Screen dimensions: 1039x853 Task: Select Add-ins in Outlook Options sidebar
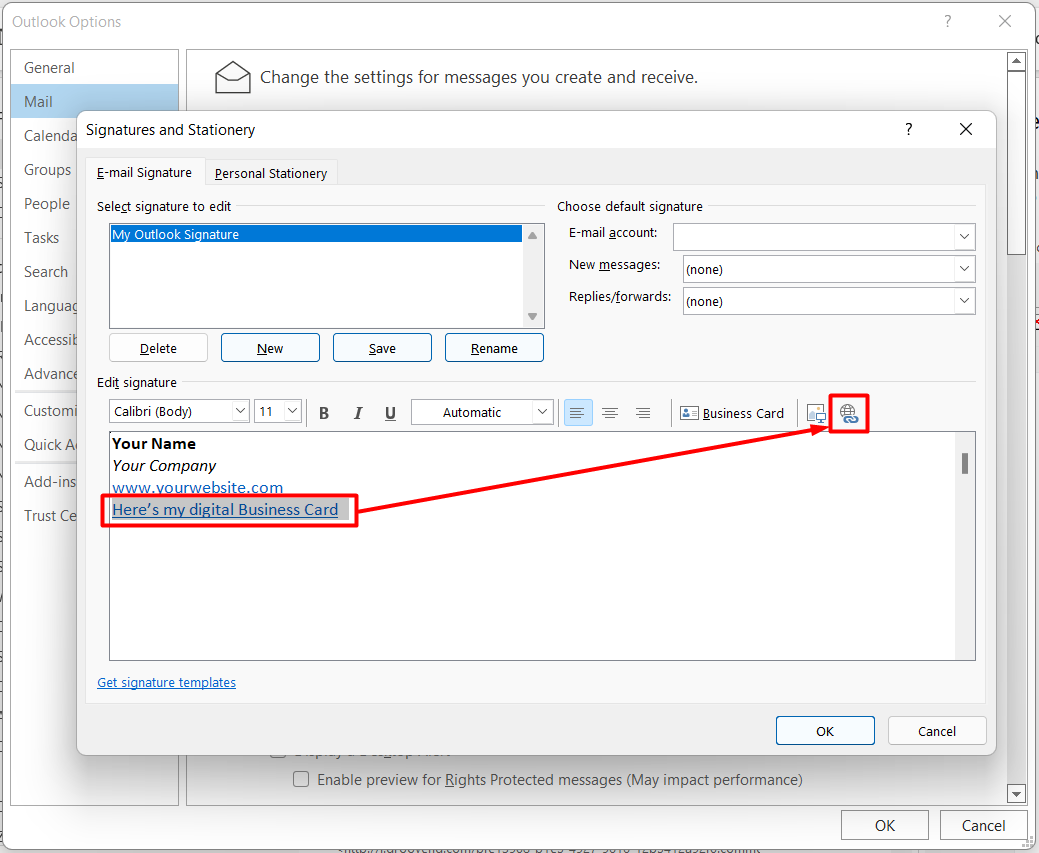click(50, 482)
